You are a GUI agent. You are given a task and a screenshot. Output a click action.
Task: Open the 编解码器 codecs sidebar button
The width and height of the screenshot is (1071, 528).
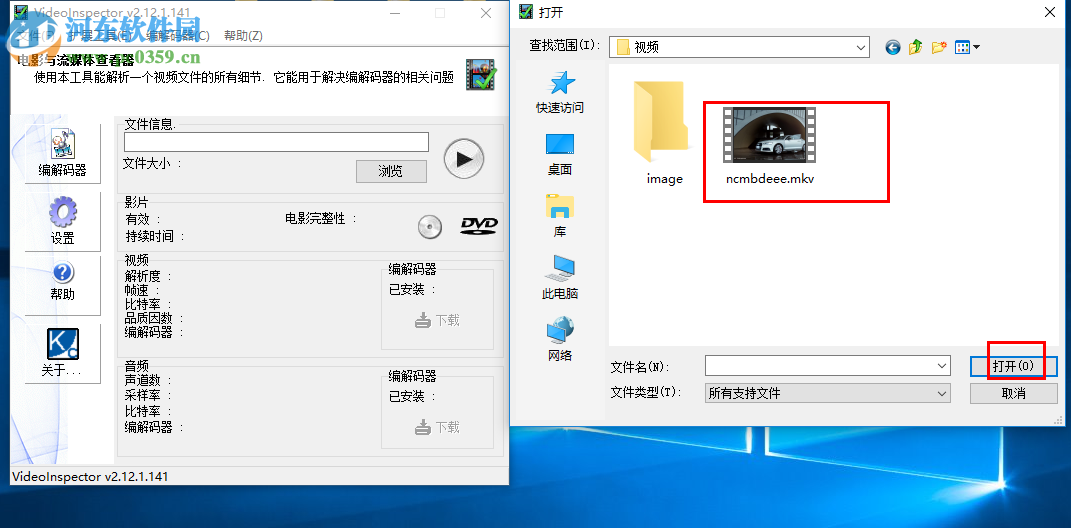62,154
